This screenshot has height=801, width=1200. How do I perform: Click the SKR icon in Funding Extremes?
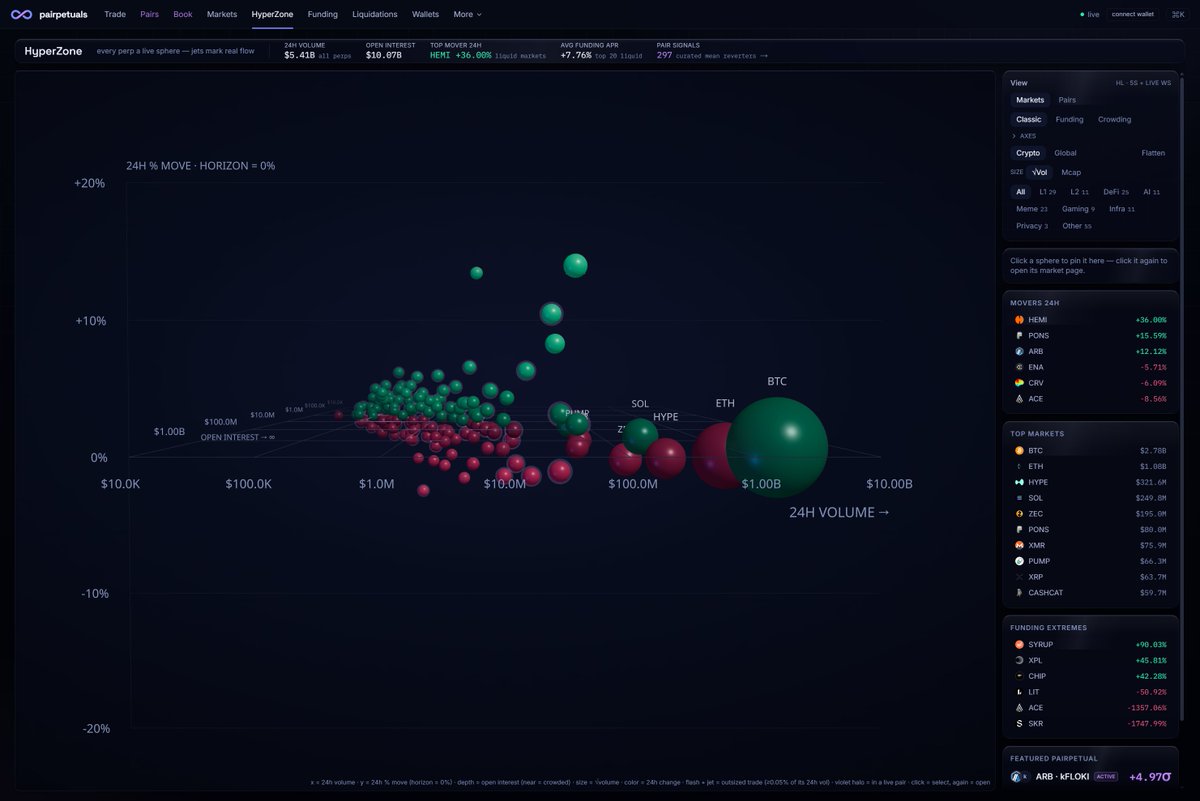(1019, 724)
